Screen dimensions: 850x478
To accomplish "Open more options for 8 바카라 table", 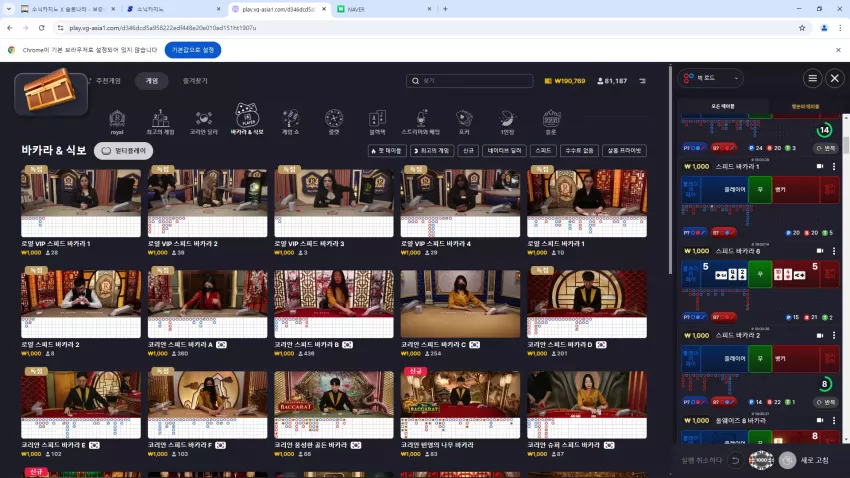I will click(834, 420).
